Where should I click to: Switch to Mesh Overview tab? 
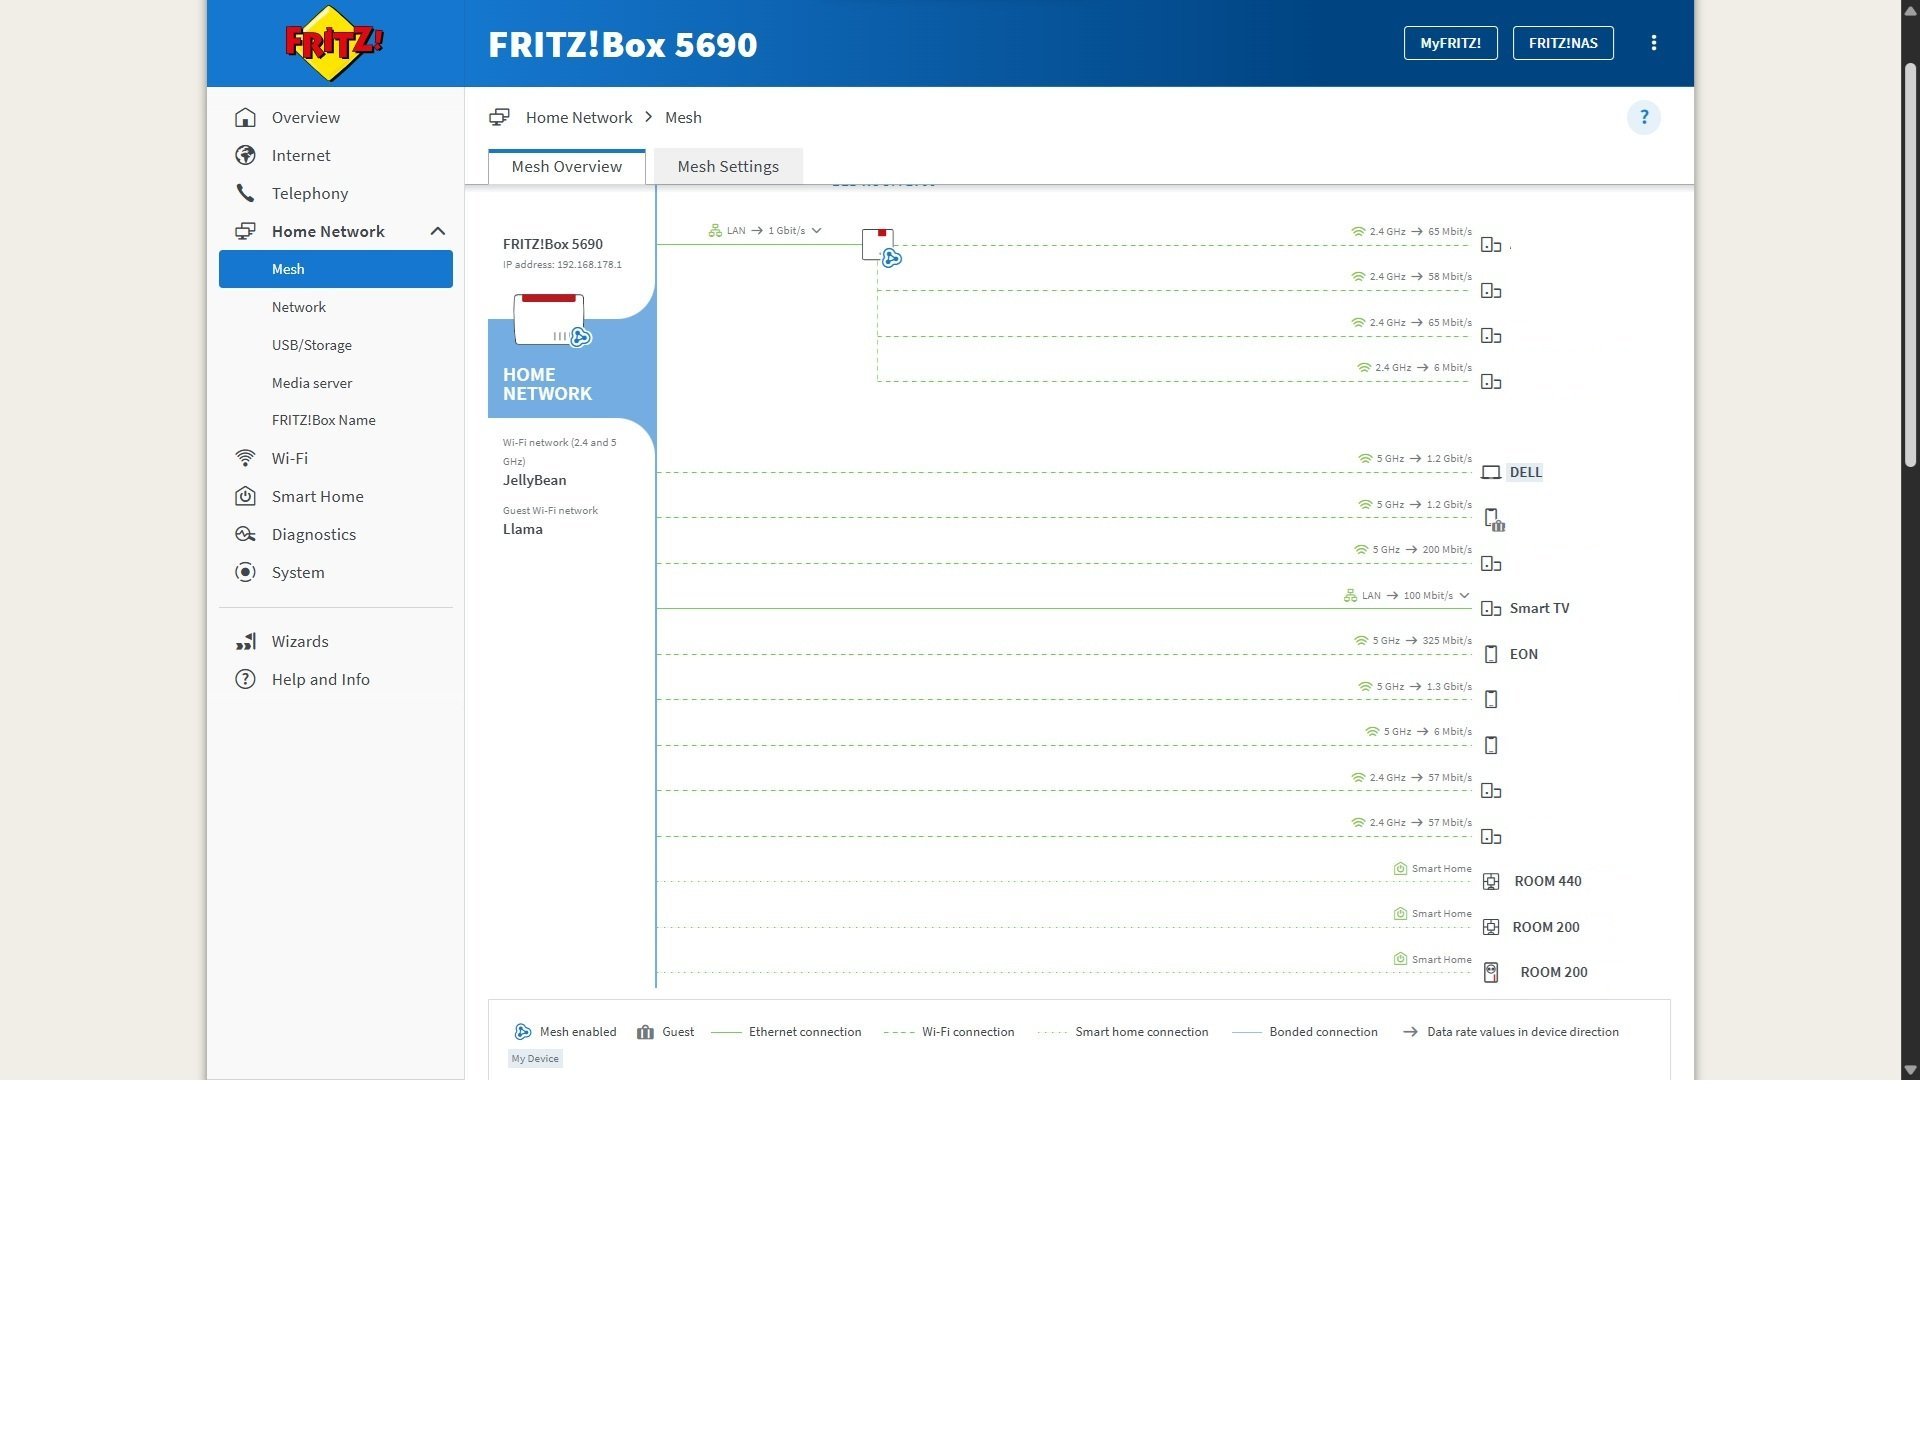pyautogui.click(x=566, y=166)
